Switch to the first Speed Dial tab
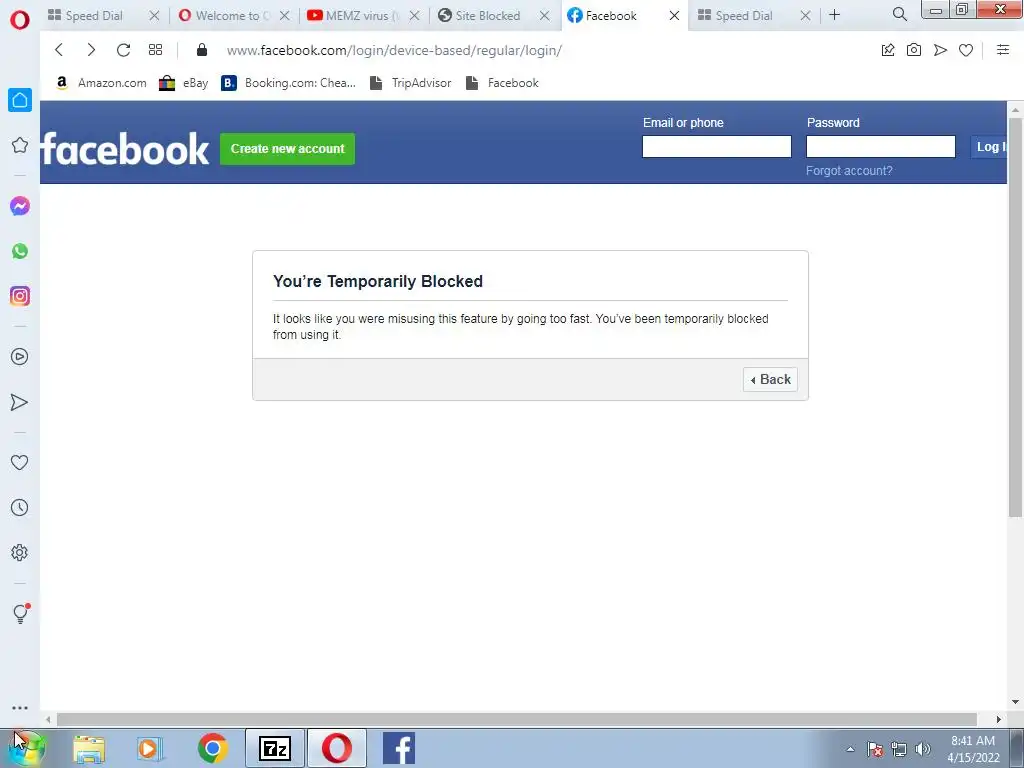Screen dimensions: 1024x768 coord(94,16)
